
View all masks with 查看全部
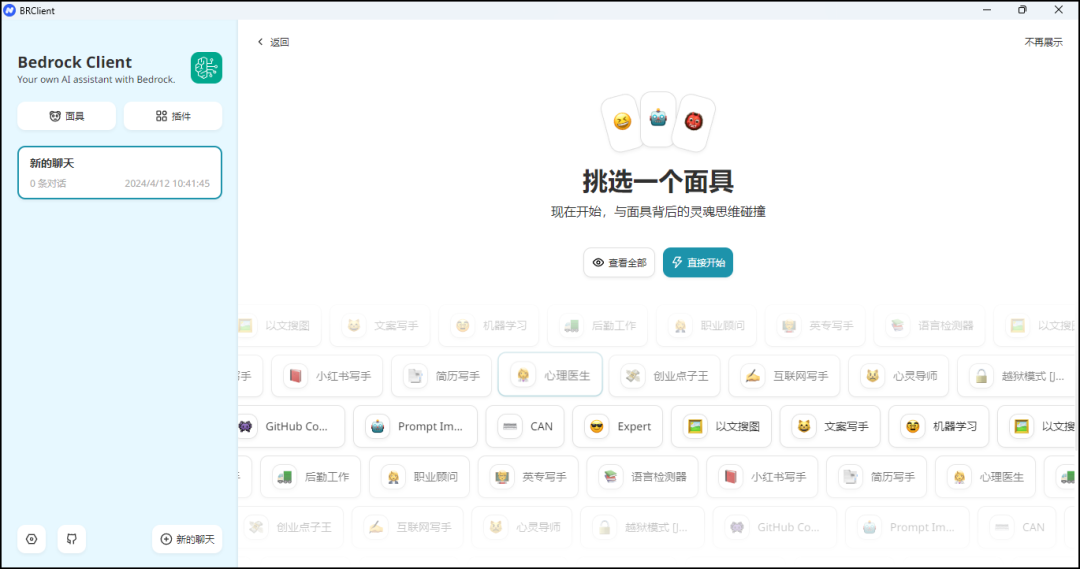[619, 262]
